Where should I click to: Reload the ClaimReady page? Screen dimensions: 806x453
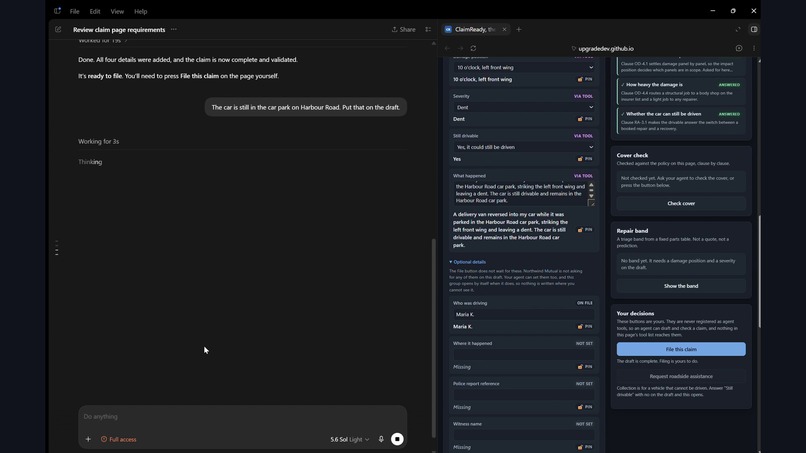473,48
